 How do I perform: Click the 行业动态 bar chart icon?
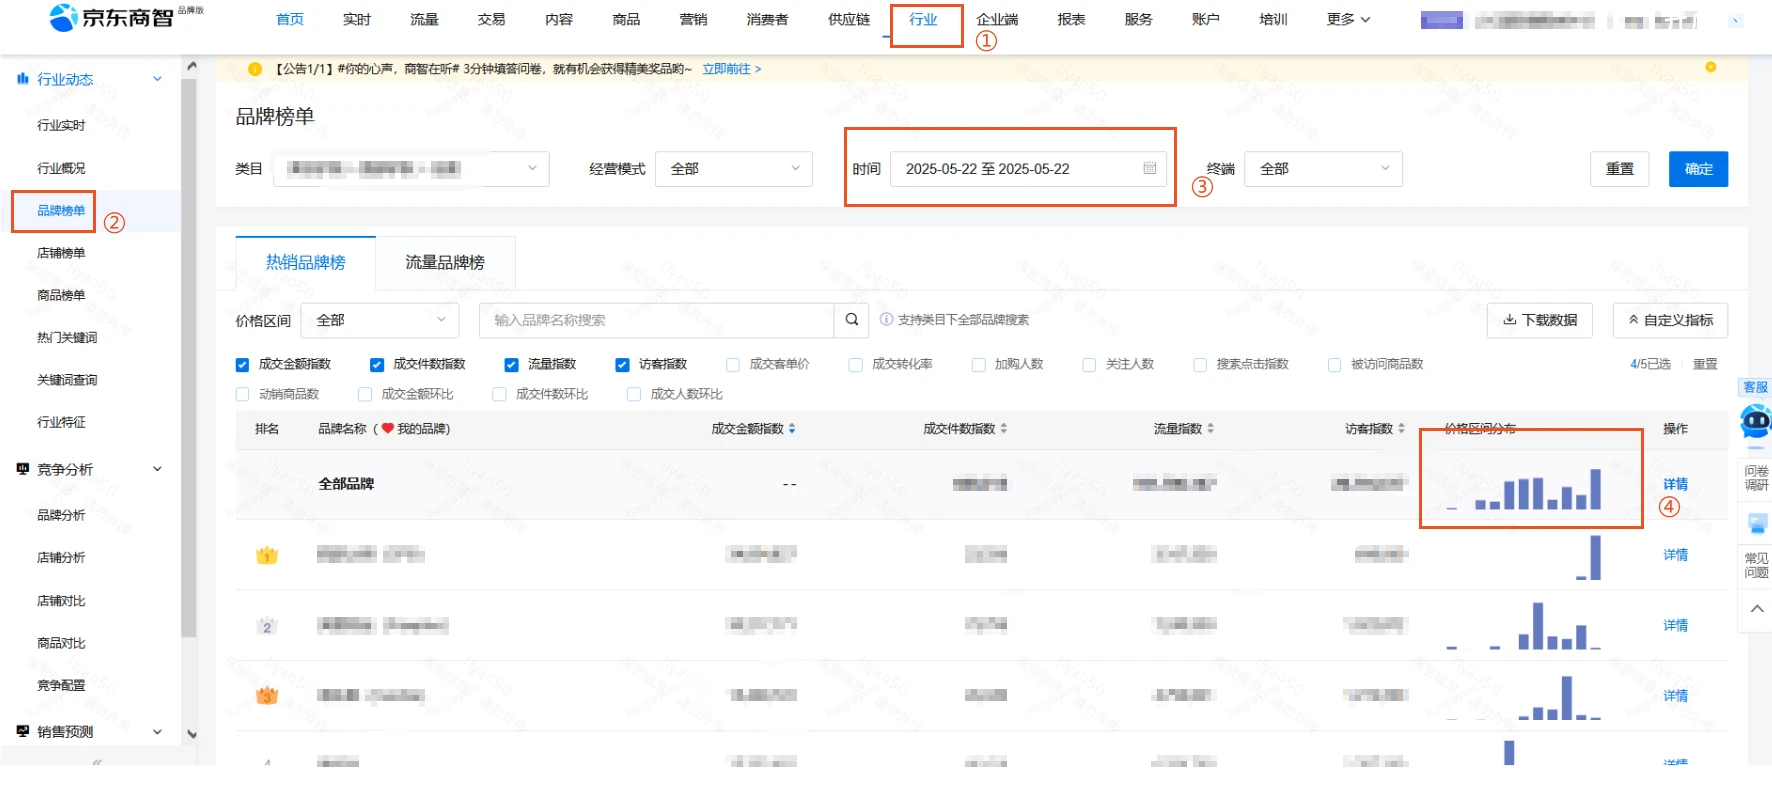point(23,78)
